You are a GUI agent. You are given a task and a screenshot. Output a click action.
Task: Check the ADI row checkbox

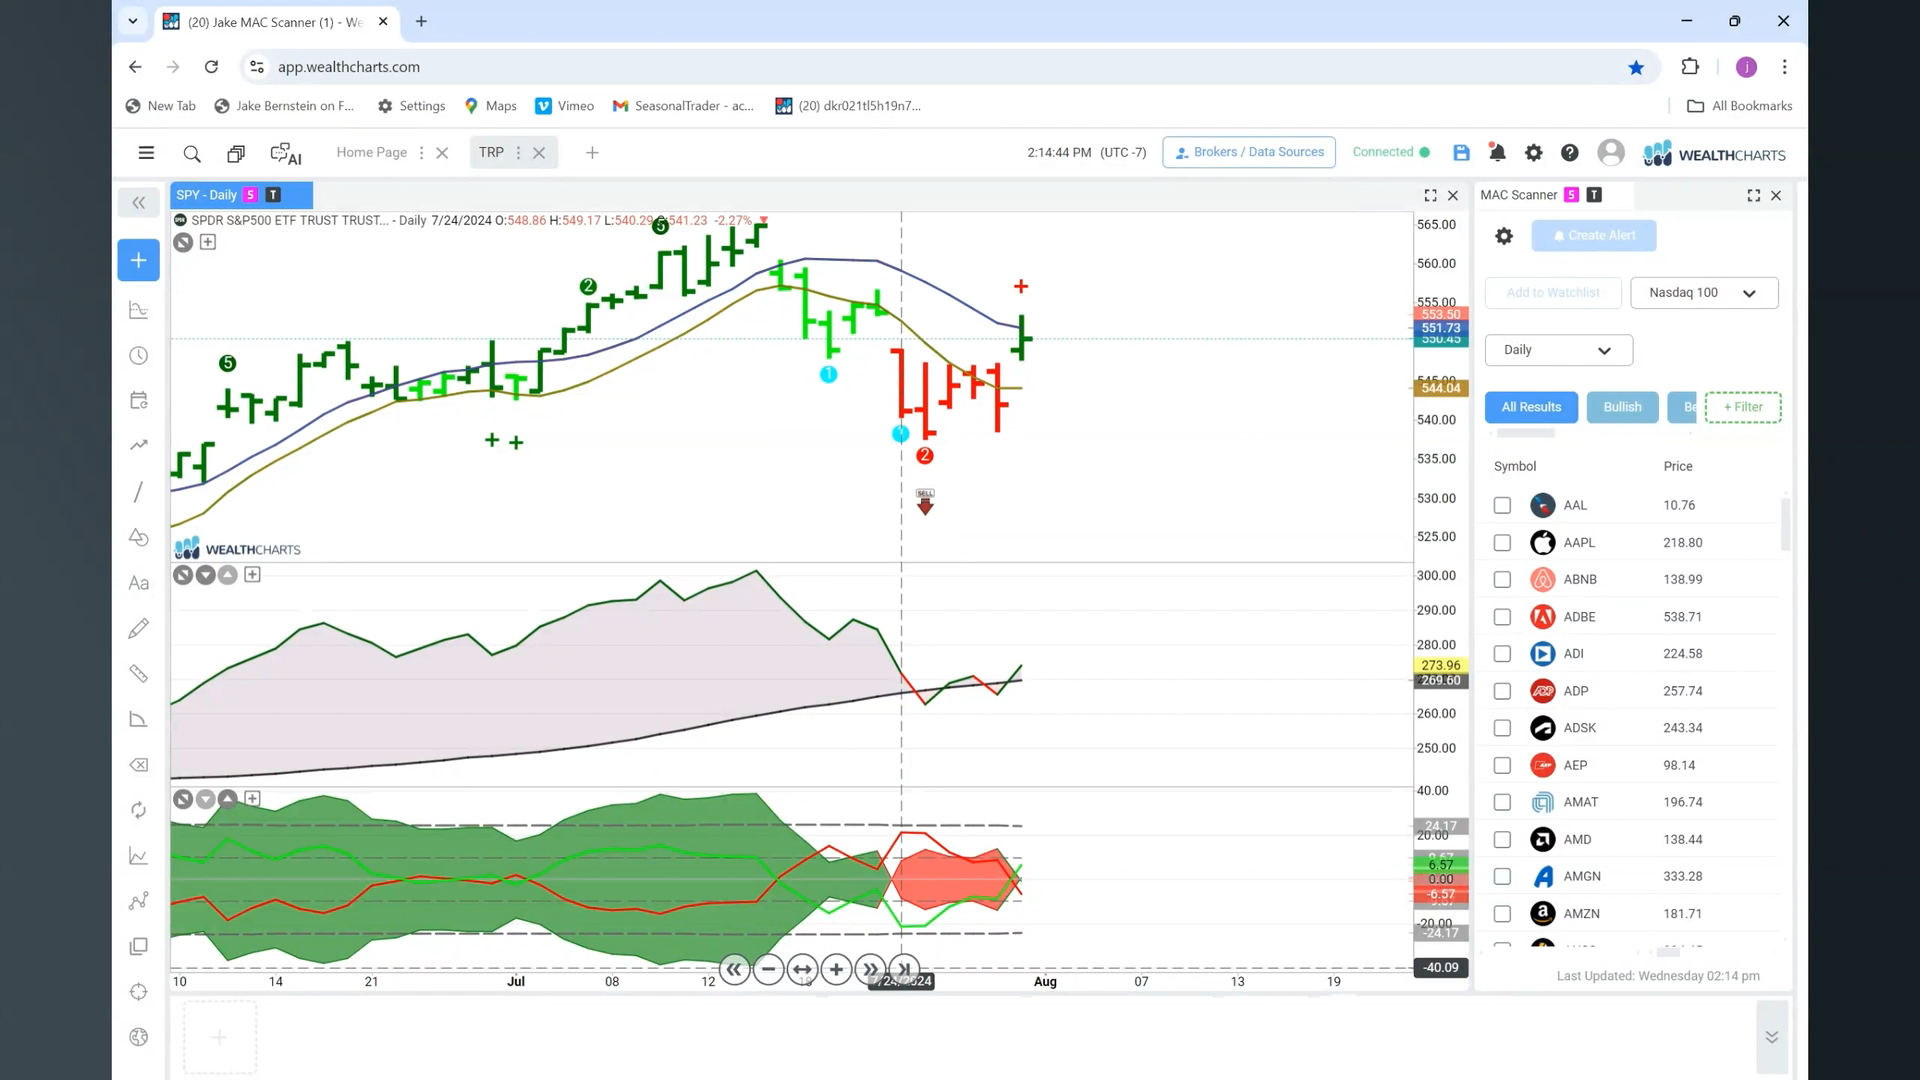point(1502,654)
